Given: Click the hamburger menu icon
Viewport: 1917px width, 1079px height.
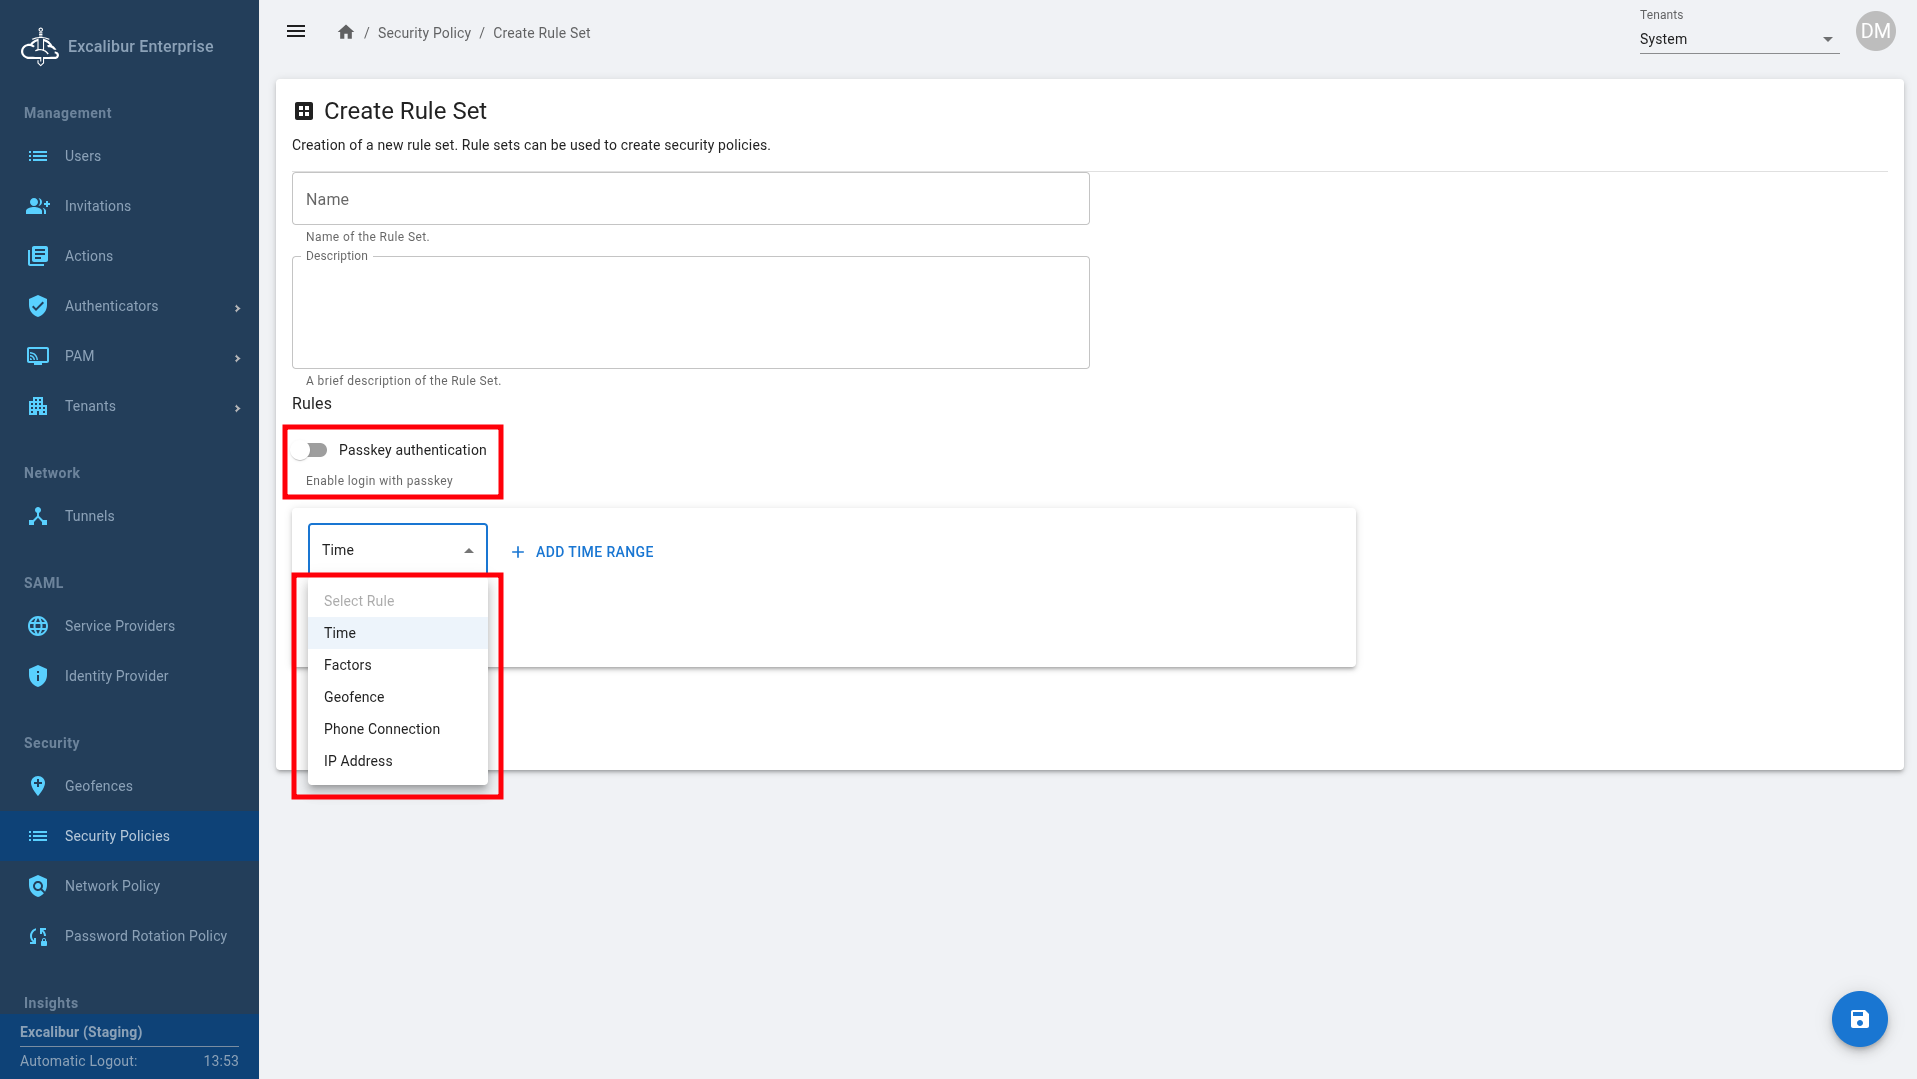Looking at the screenshot, I should click(x=296, y=32).
